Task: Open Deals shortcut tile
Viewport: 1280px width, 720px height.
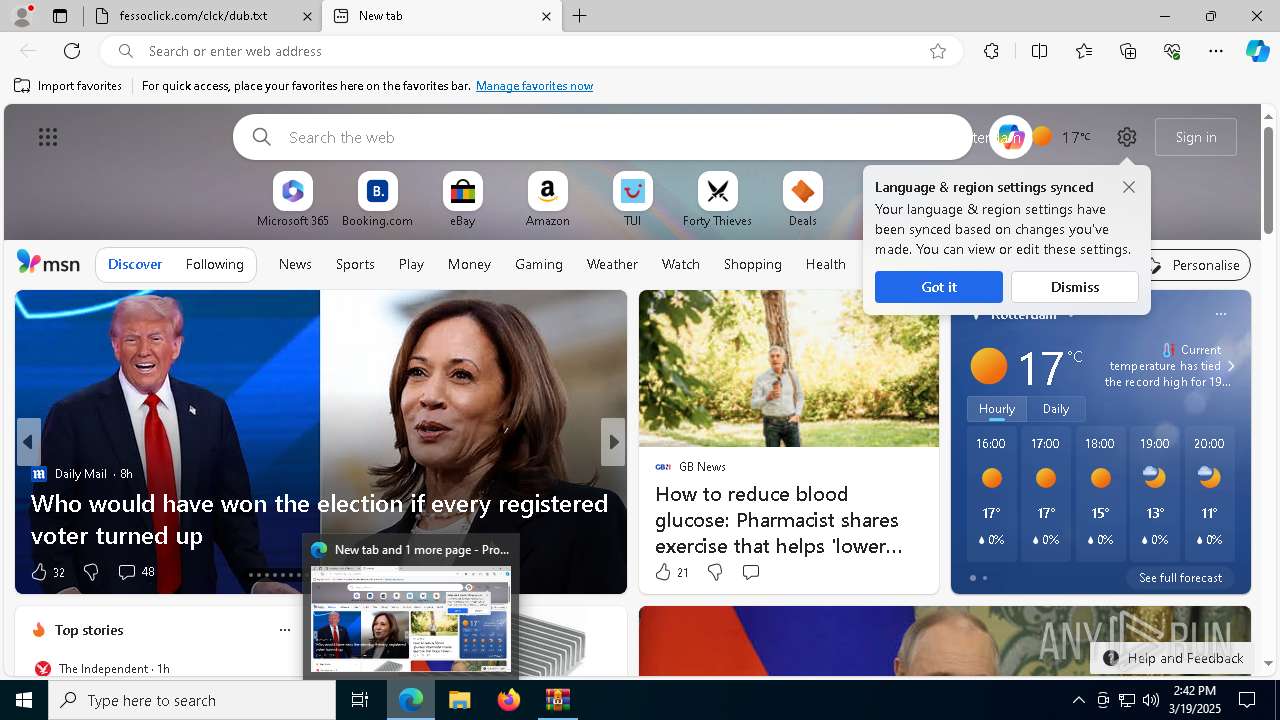Action: pos(802,200)
